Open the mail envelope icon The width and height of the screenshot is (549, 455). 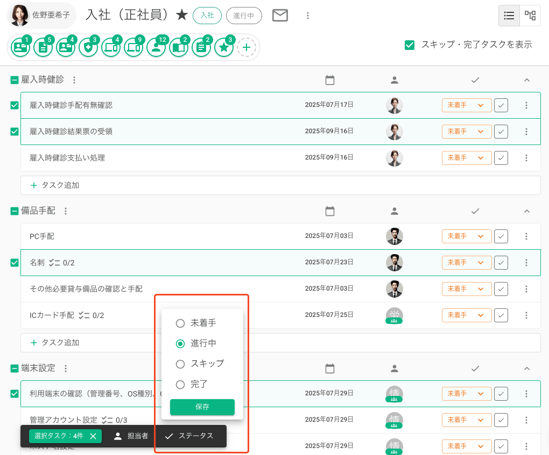(280, 15)
